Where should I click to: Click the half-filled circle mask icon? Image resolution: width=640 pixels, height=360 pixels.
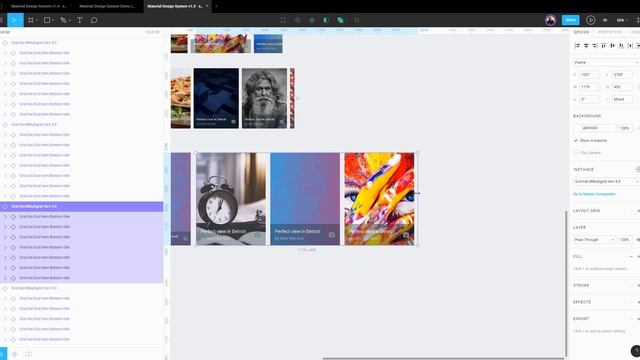coord(326,20)
